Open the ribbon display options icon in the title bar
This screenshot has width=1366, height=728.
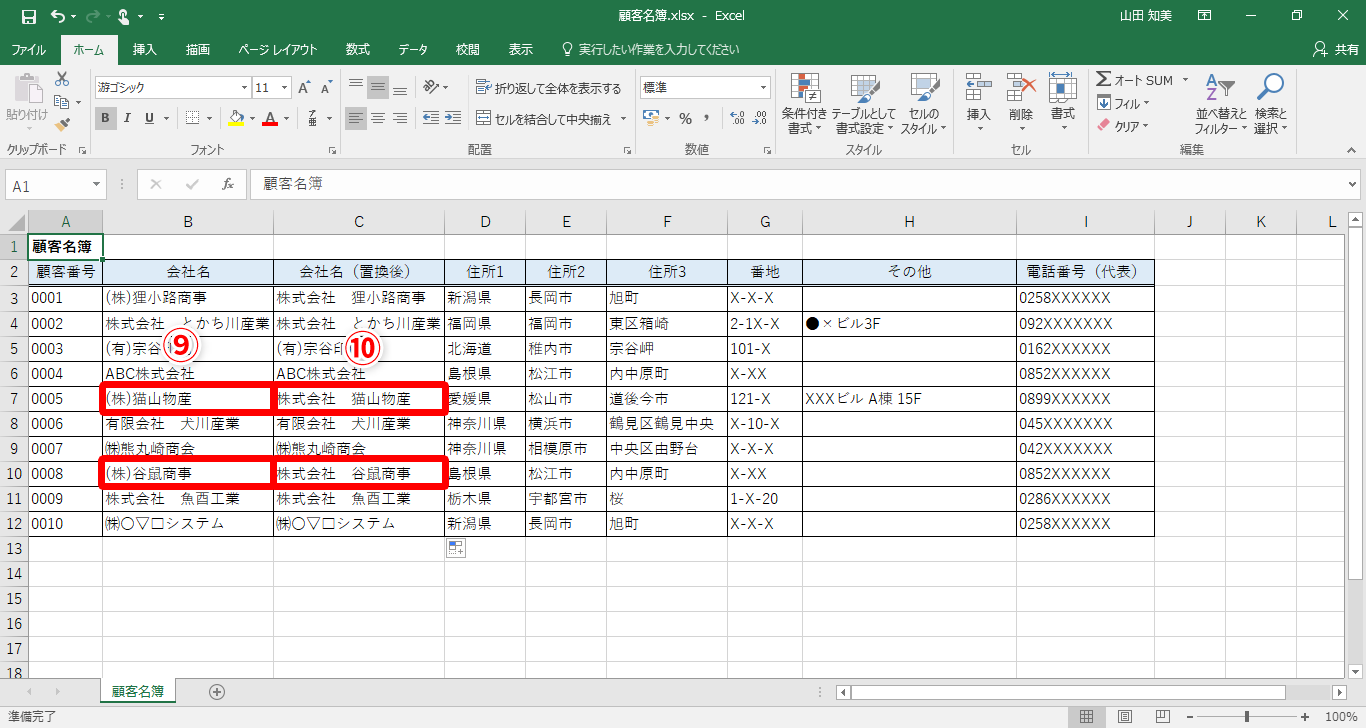(x=1205, y=16)
